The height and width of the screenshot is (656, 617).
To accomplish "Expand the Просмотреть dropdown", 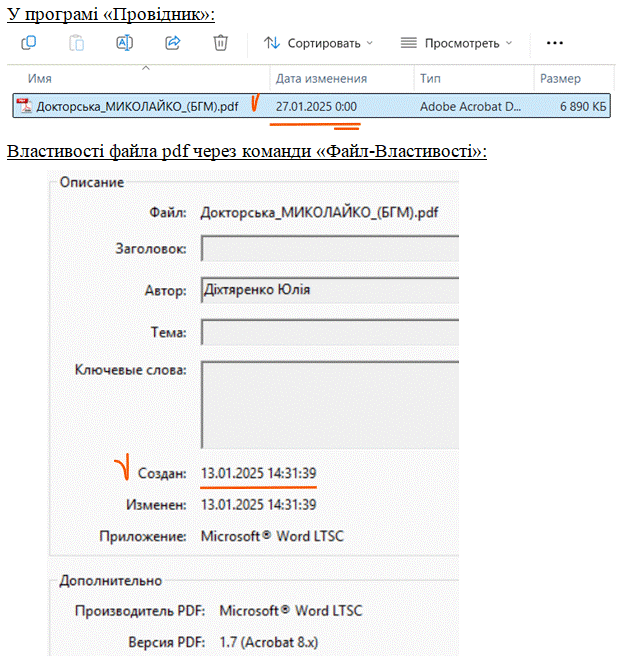I will (508, 43).
